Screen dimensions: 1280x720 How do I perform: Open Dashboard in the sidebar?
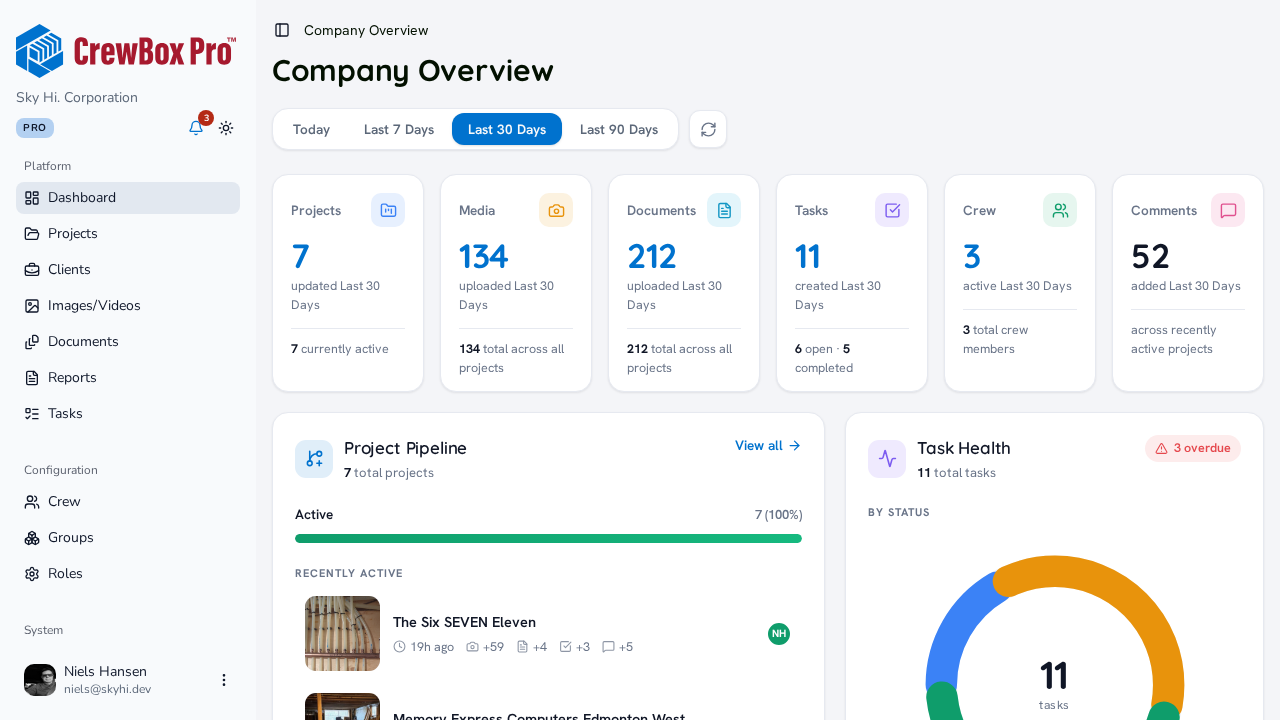point(128,198)
